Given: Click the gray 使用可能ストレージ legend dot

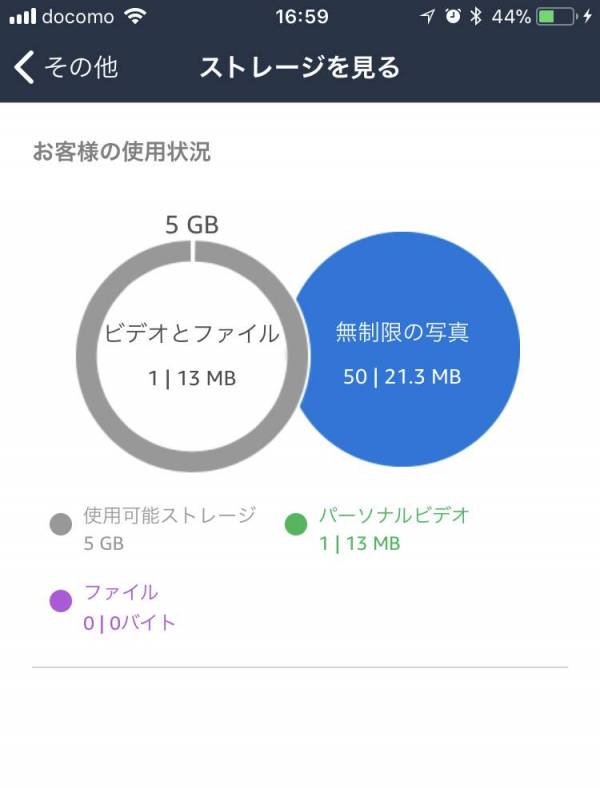Looking at the screenshot, I should tap(61, 524).
